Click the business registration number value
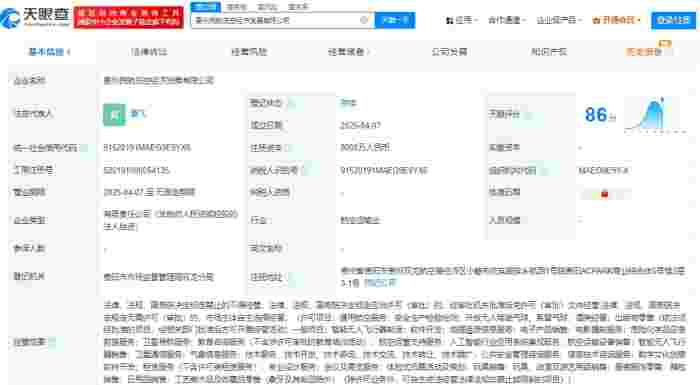This screenshot has height=385, width=700. [137, 171]
